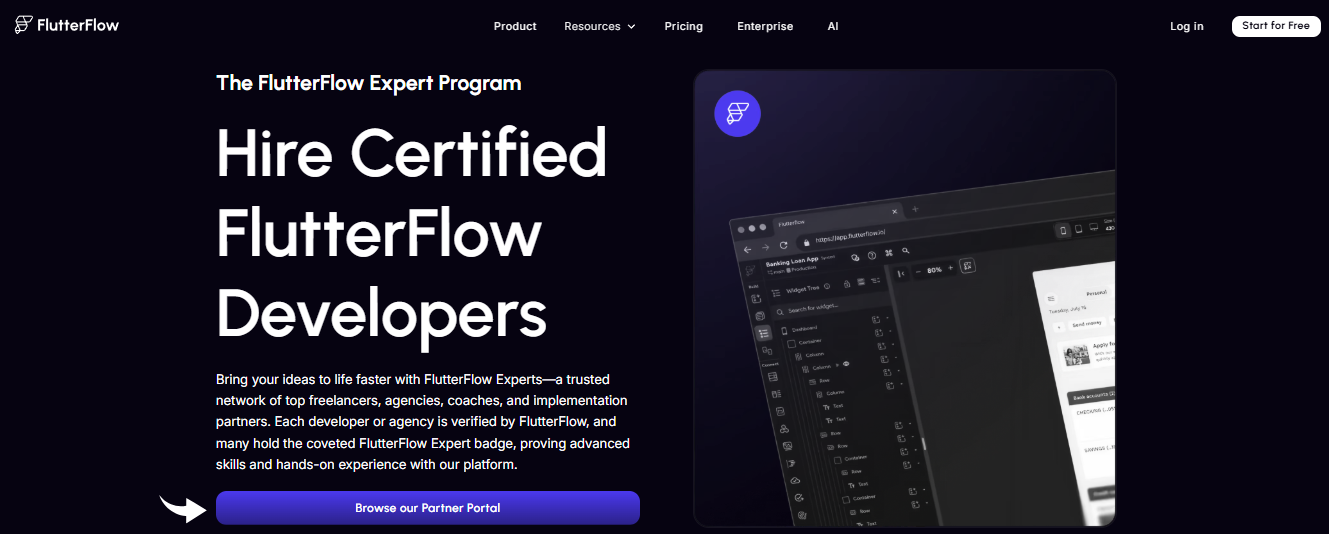The height and width of the screenshot is (534, 1329).
Task: Click the purple circular FlutterFlow badge
Action: [x=738, y=113]
